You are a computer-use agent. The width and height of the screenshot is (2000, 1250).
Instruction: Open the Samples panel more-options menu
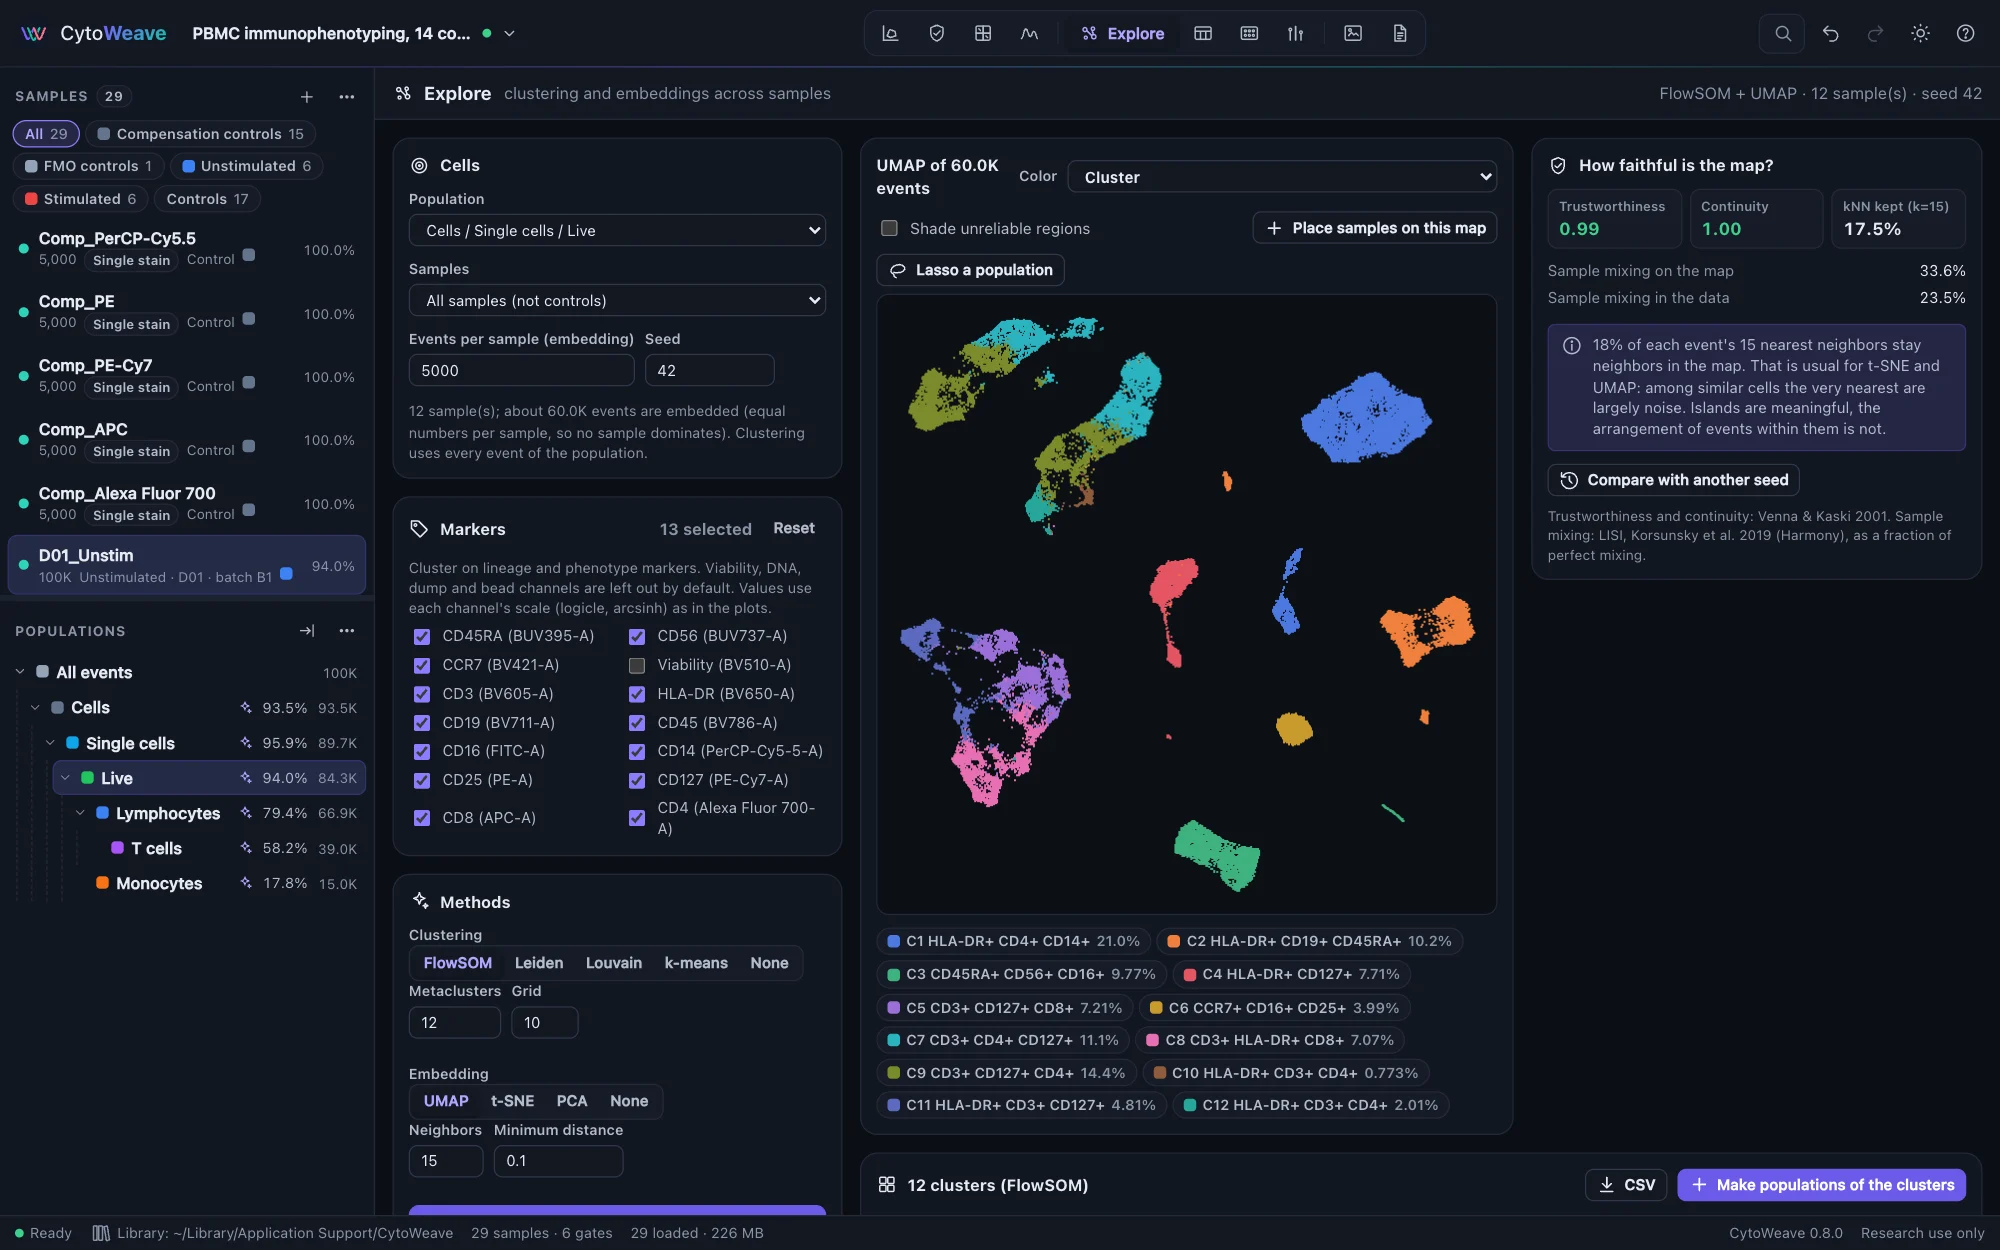click(x=347, y=96)
